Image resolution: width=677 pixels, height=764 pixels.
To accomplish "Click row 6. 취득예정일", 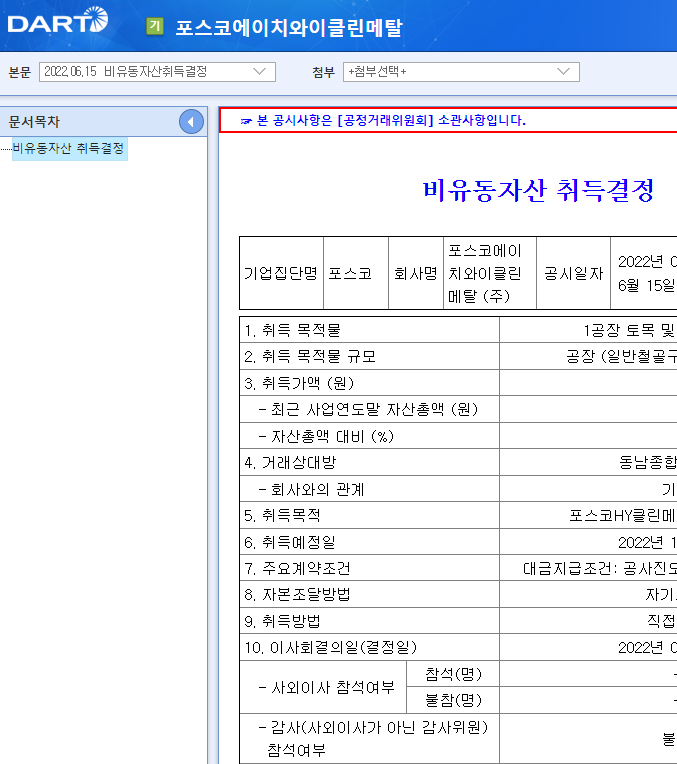I will pos(369,542).
